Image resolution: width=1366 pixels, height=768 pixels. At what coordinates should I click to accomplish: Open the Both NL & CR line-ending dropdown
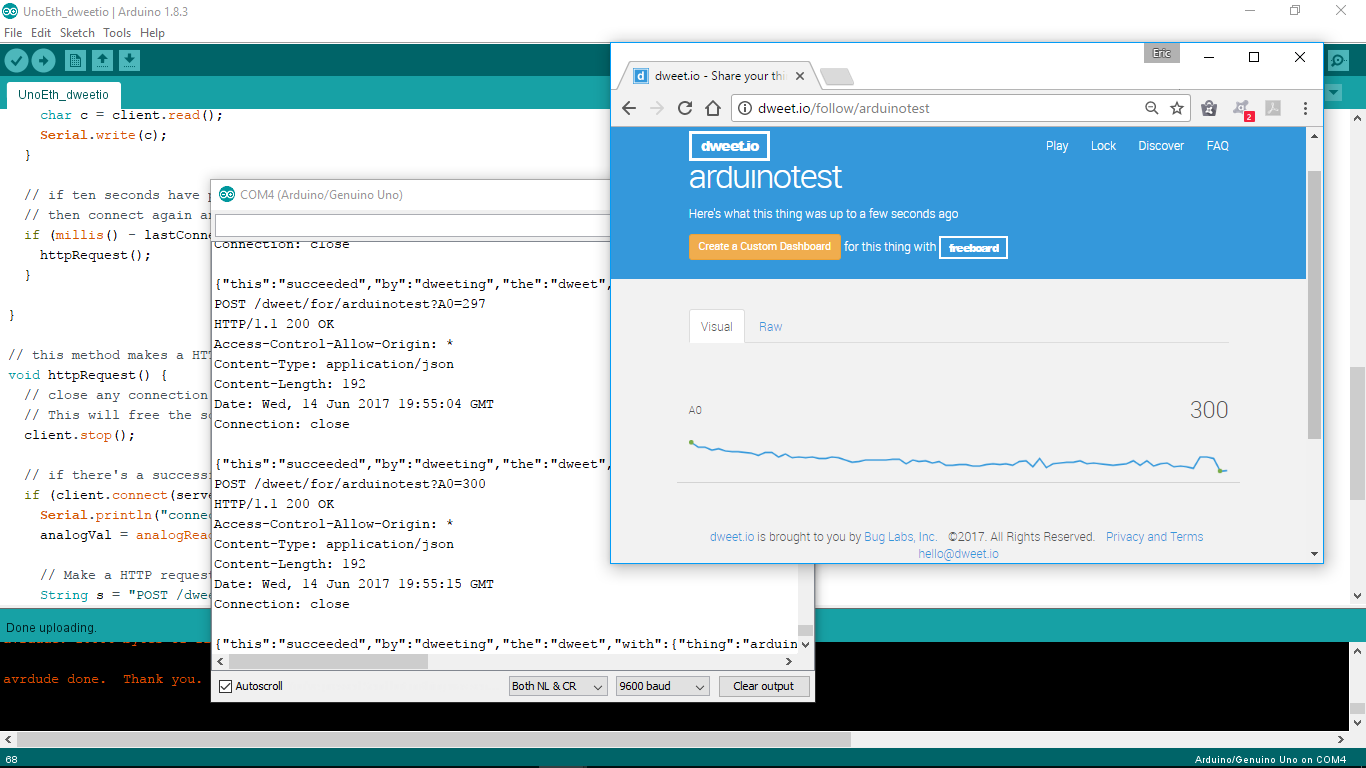coord(558,686)
